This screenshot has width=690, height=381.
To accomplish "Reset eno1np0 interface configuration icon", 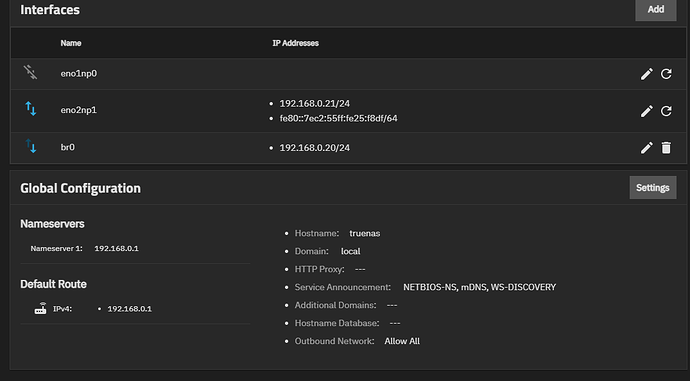I will pos(666,74).
